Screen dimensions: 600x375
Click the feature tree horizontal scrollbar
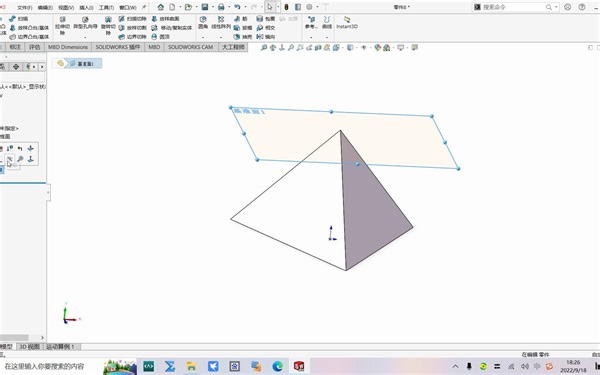coord(14,338)
